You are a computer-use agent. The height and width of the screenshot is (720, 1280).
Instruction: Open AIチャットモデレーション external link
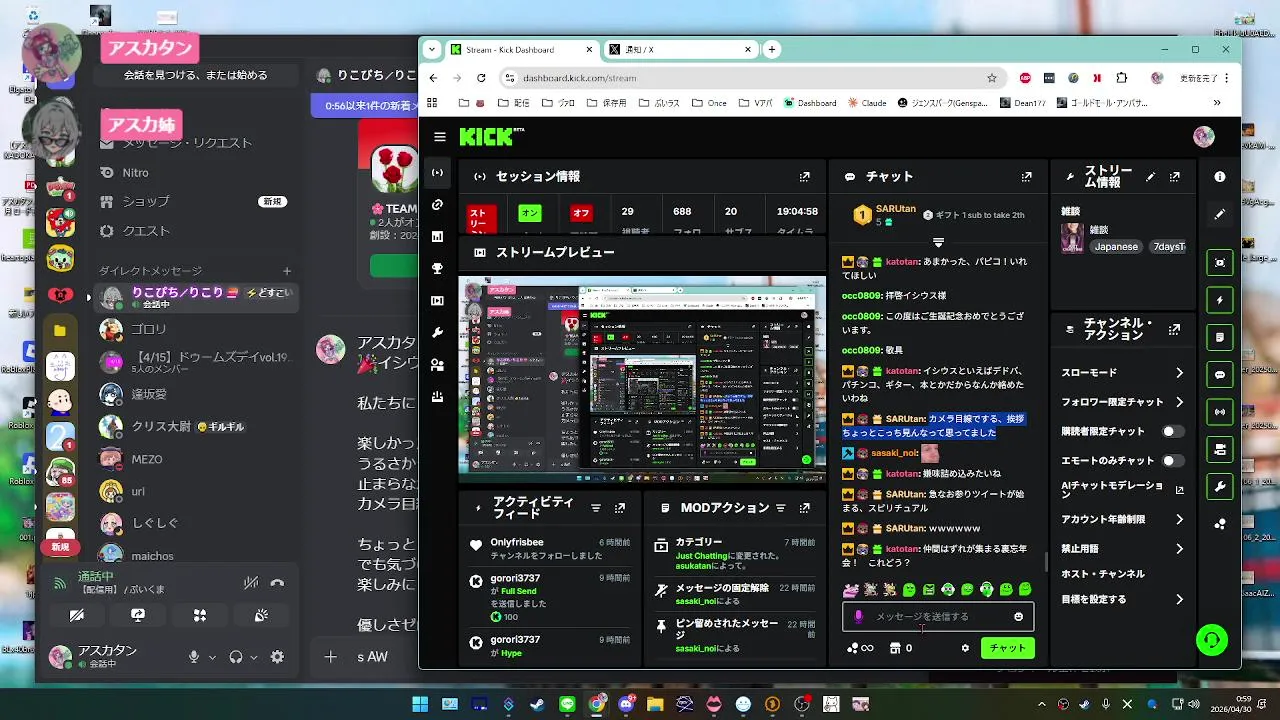(x=1180, y=490)
